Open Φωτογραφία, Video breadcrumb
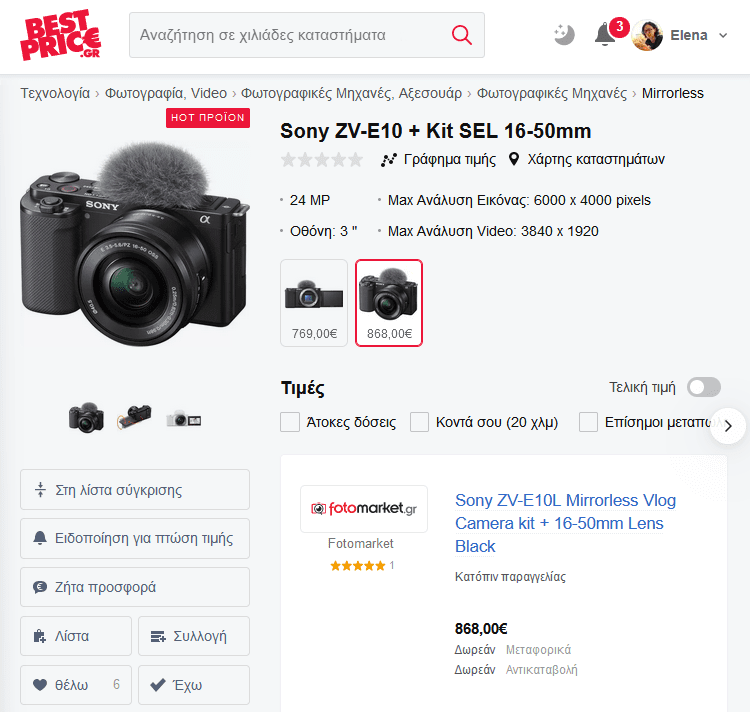750x712 pixels. [x=166, y=93]
